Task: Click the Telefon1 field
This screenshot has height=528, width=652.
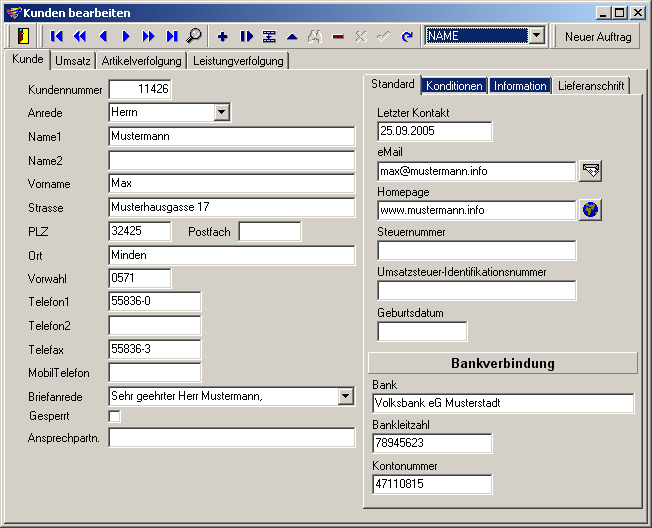Action: (x=155, y=301)
